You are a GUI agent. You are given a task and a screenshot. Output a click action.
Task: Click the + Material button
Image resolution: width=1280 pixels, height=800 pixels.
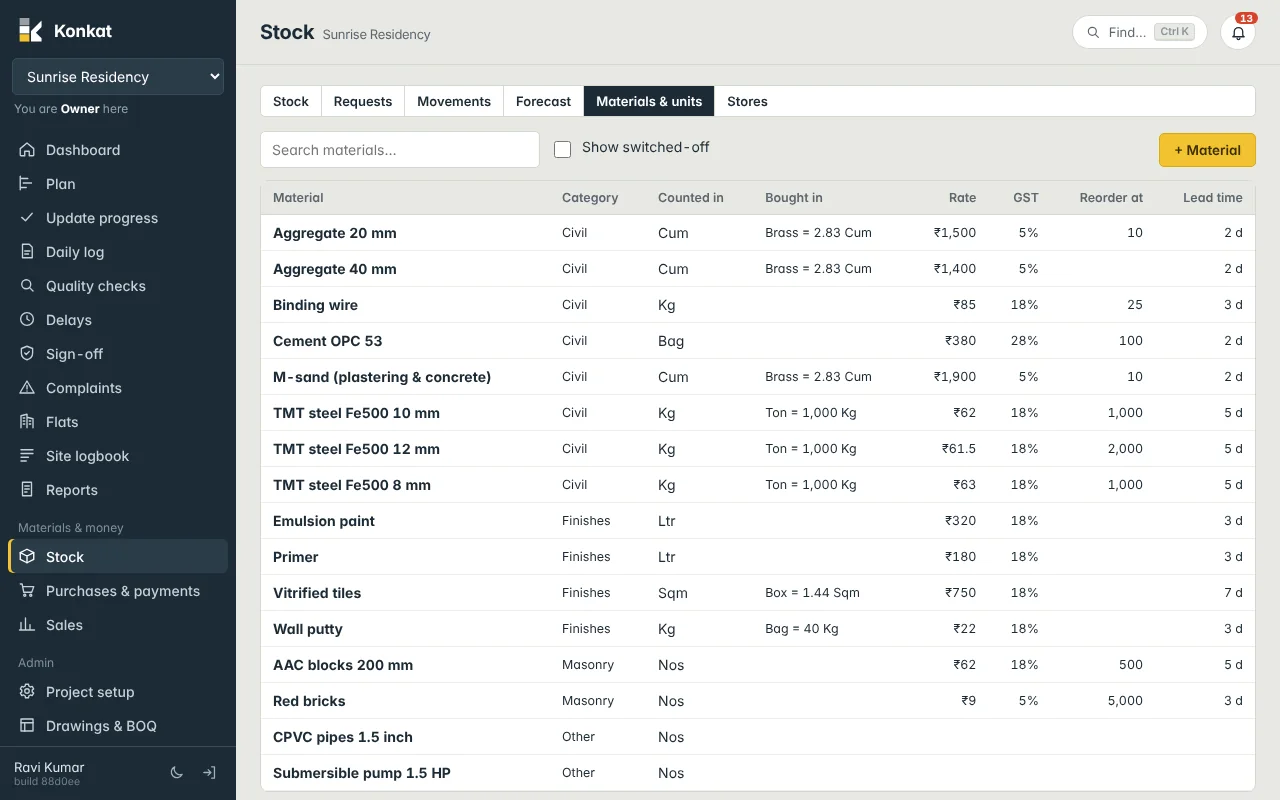tap(1207, 150)
